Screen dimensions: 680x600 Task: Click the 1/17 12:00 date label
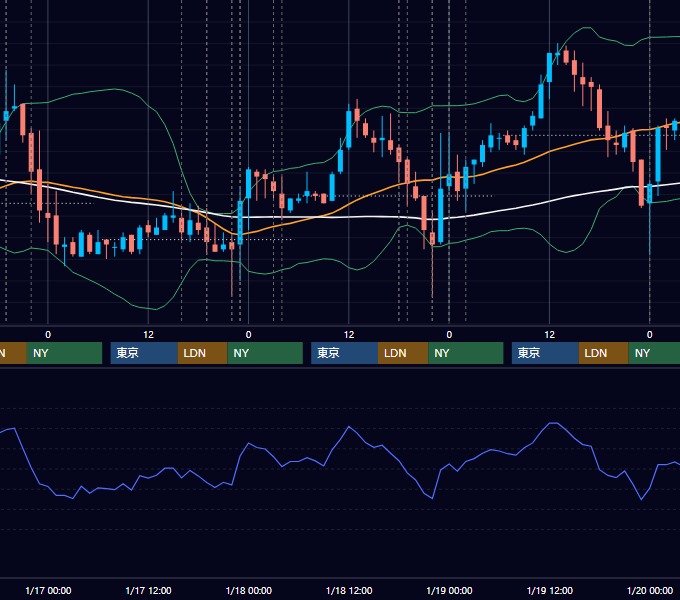tap(148, 590)
